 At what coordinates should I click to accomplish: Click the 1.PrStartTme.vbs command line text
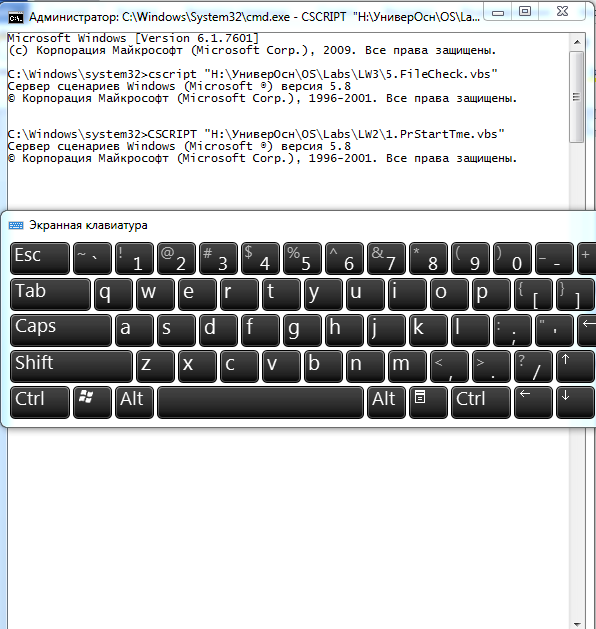point(256,134)
